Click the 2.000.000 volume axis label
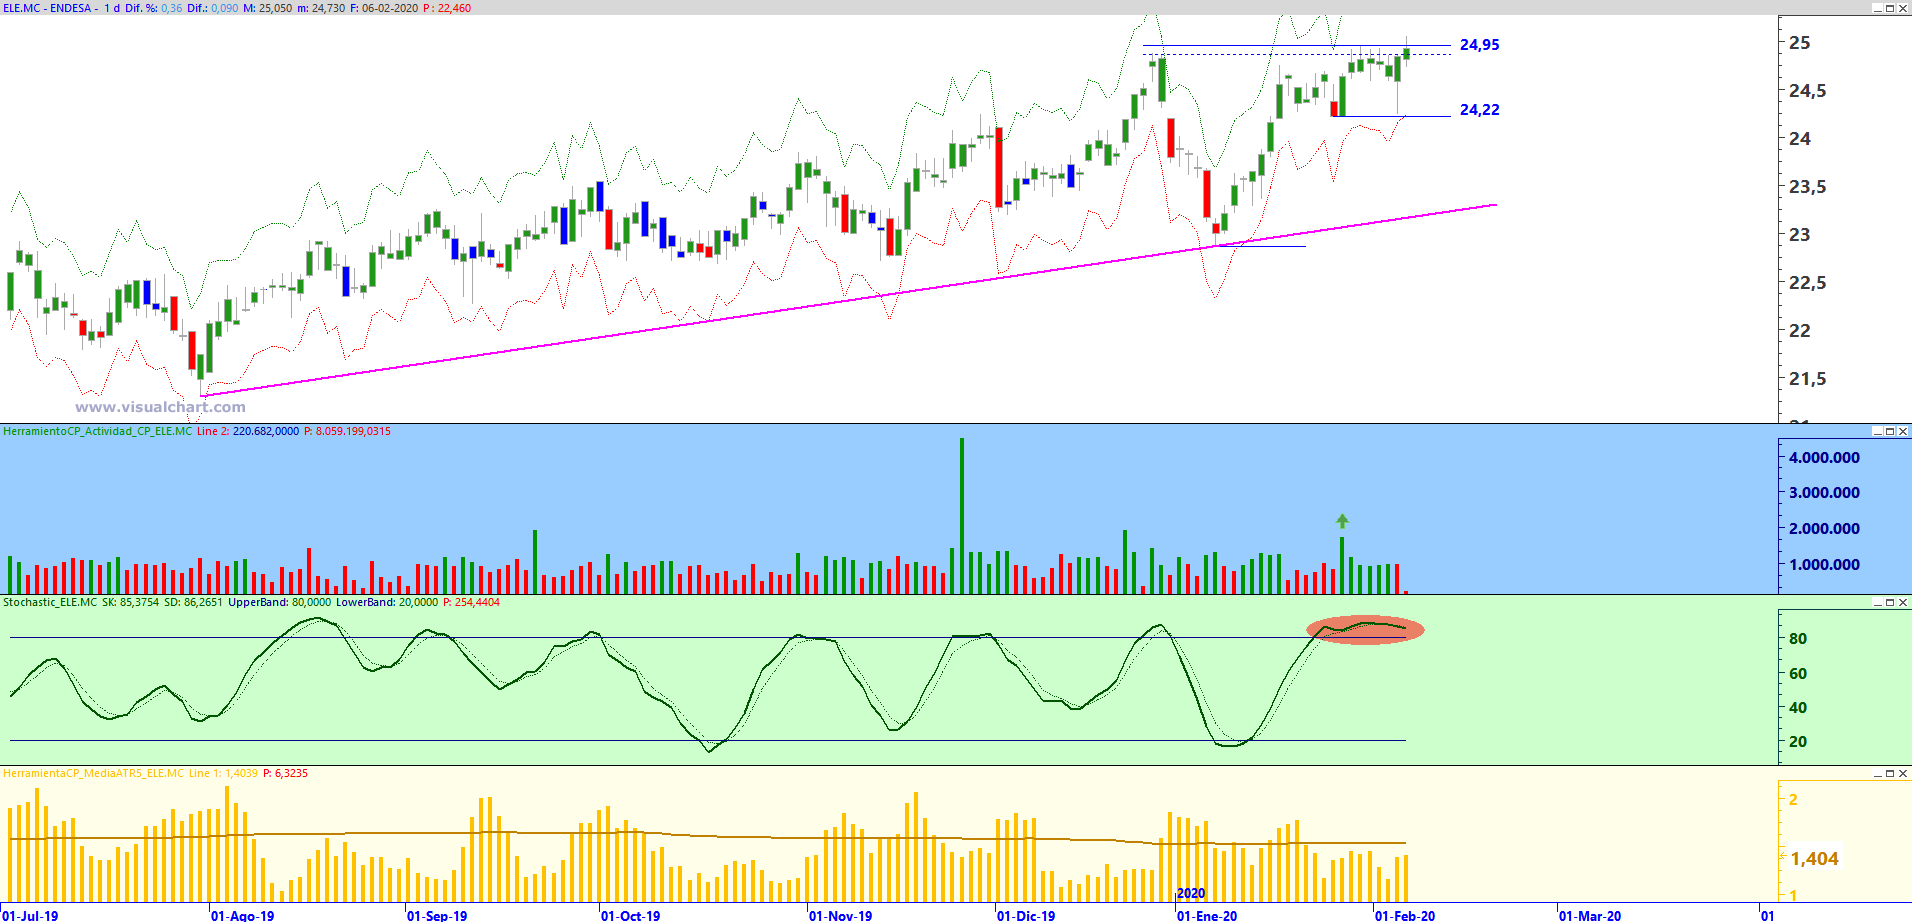 (x=1825, y=529)
